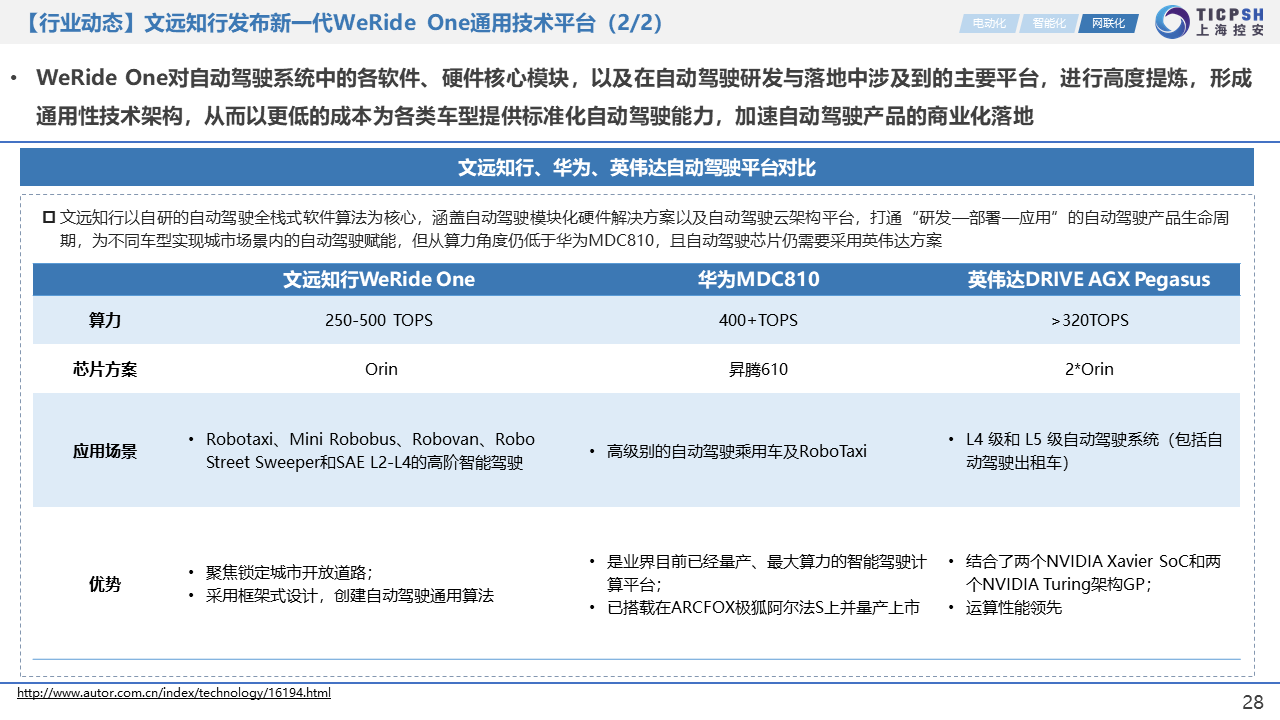Select the 应用场景 row label
1280x720 pixels.
[105, 451]
